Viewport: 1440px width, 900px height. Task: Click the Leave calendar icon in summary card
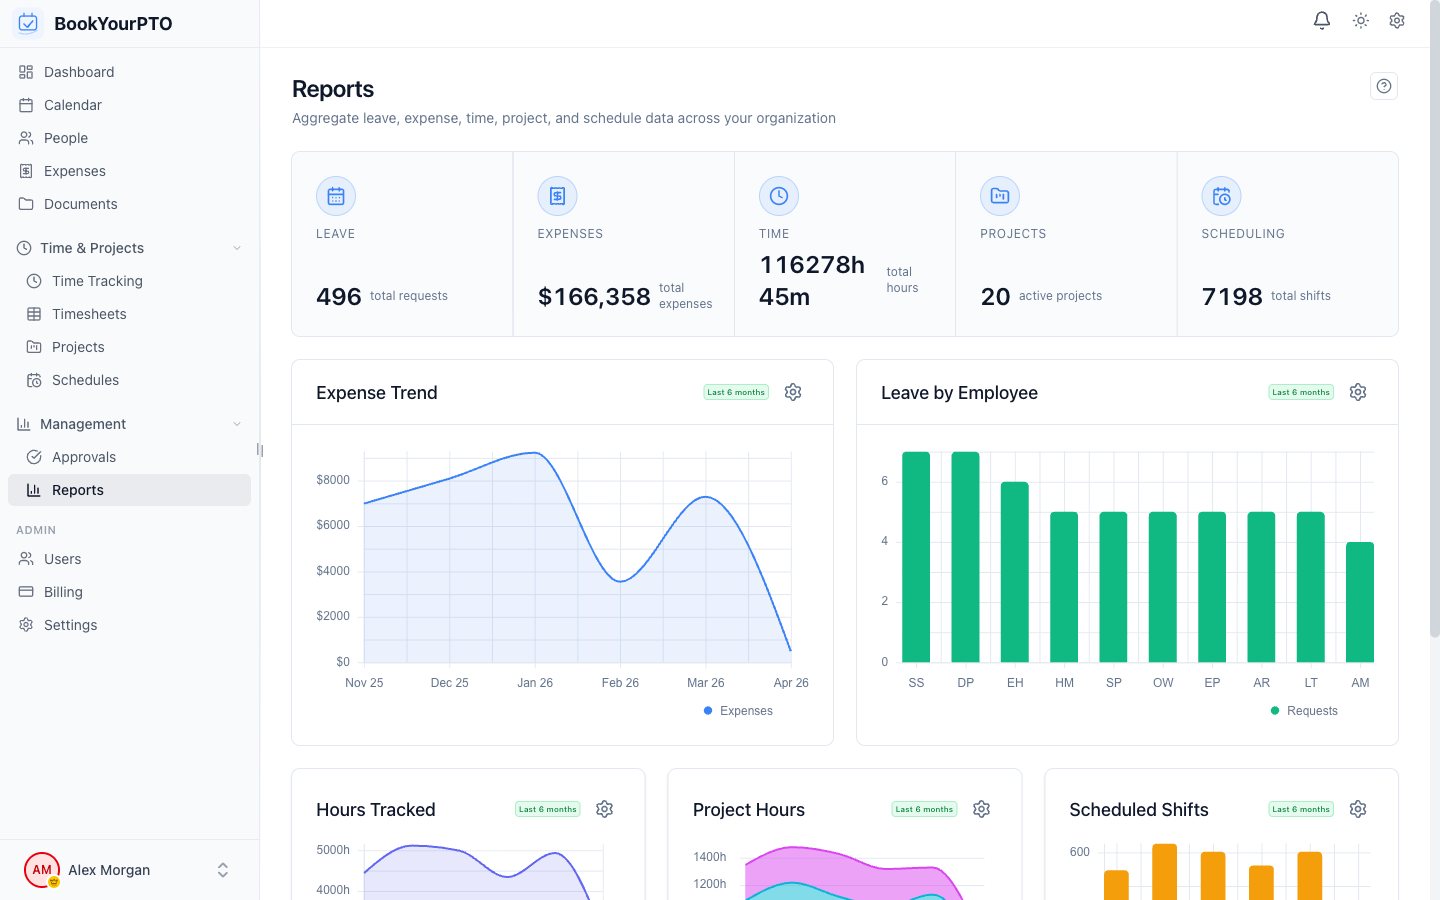pos(335,196)
